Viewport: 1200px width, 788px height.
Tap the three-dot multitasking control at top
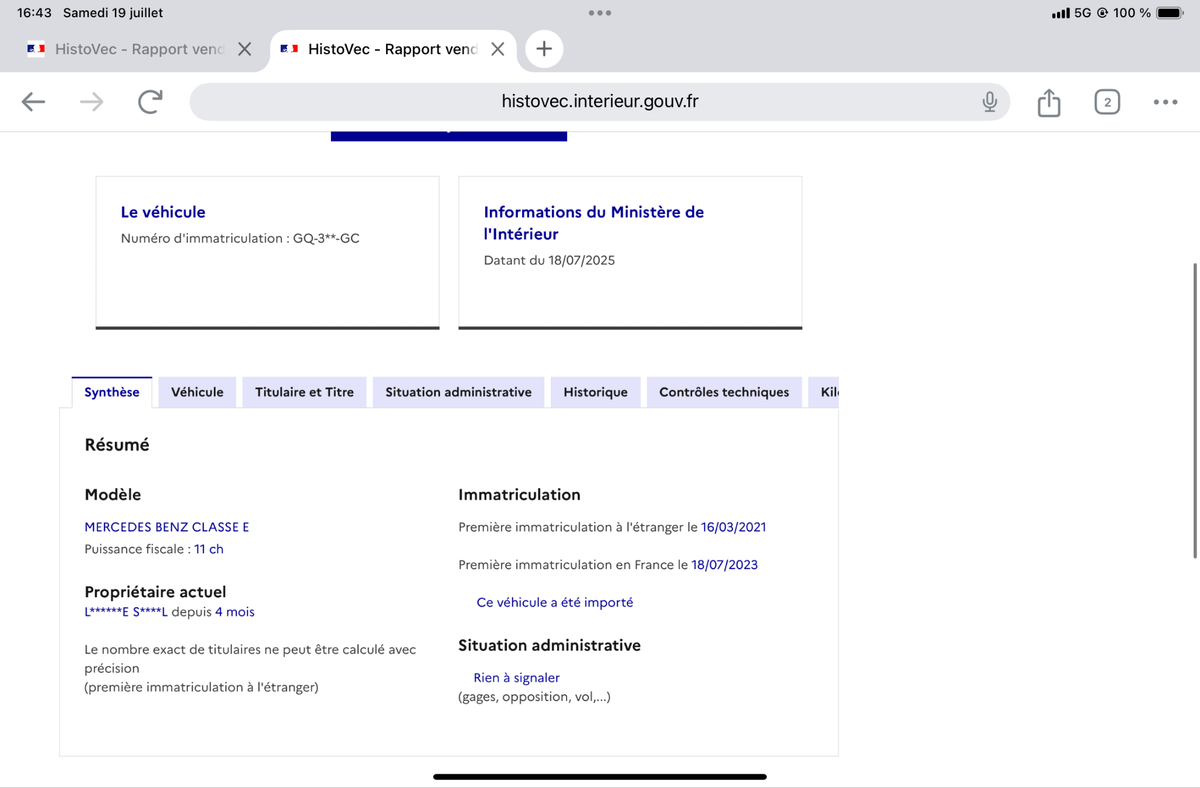click(x=600, y=13)
